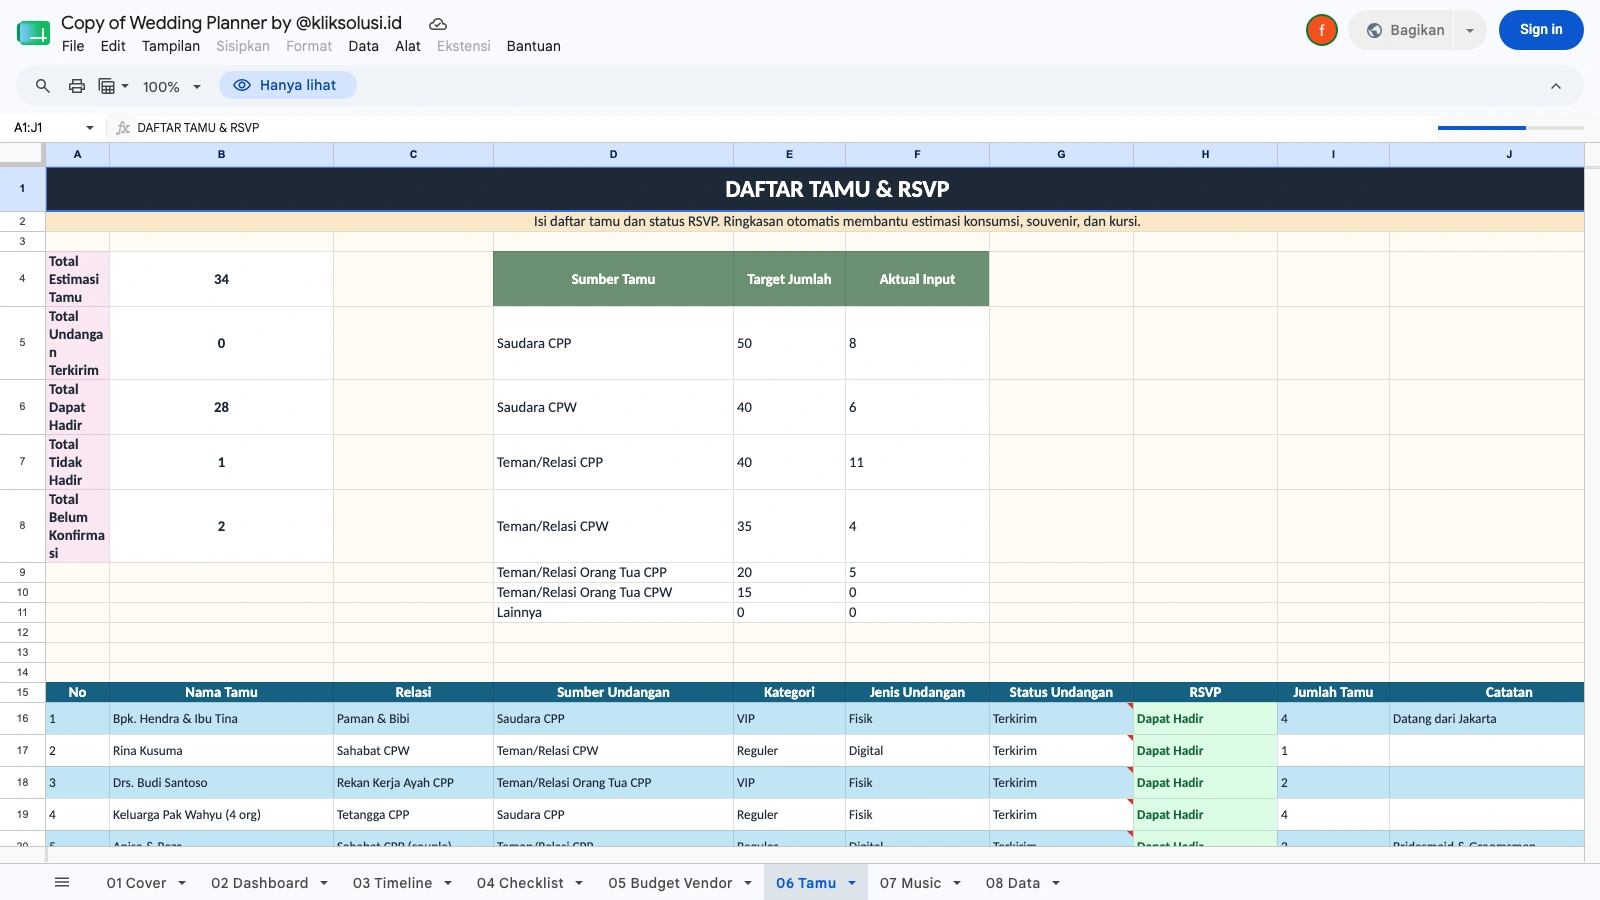Collapse the toolbar with chevron up
This screenshot has width=1600, height=900.
coord(1556,86)
